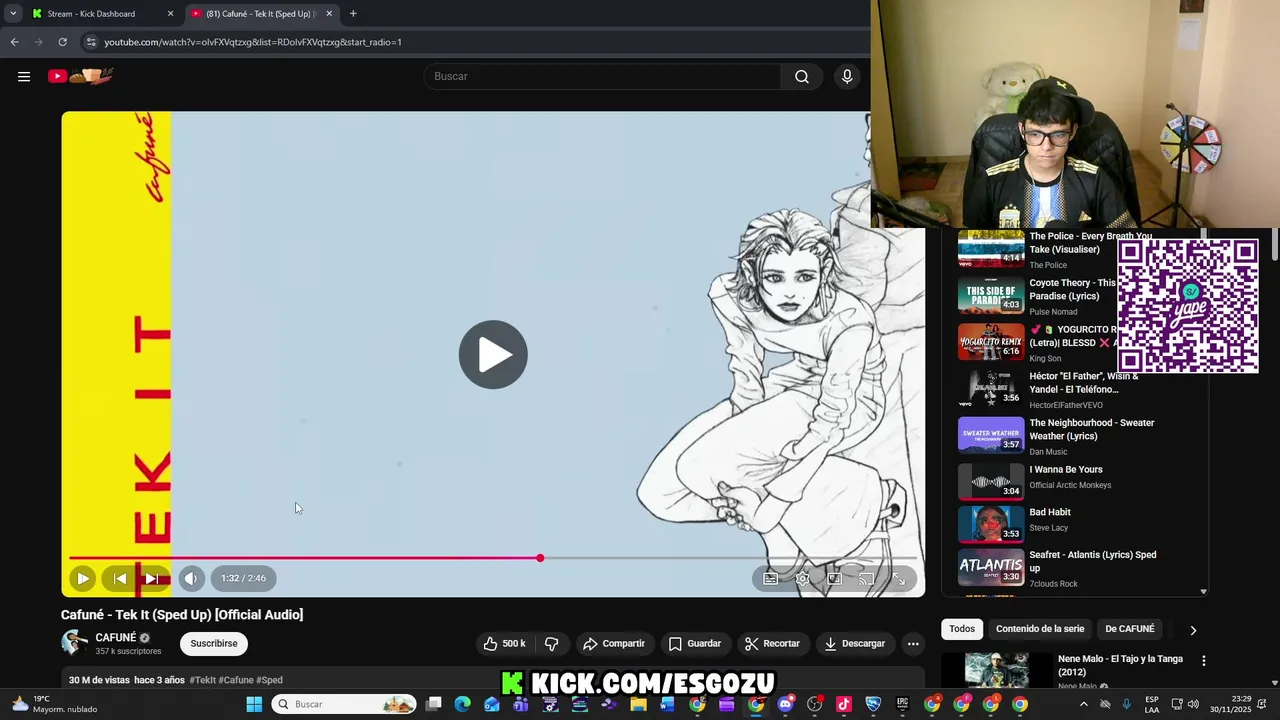1280x720 pixels.
Task: Click the Buscar search field on YouTube
Action: tap(603, 76)
